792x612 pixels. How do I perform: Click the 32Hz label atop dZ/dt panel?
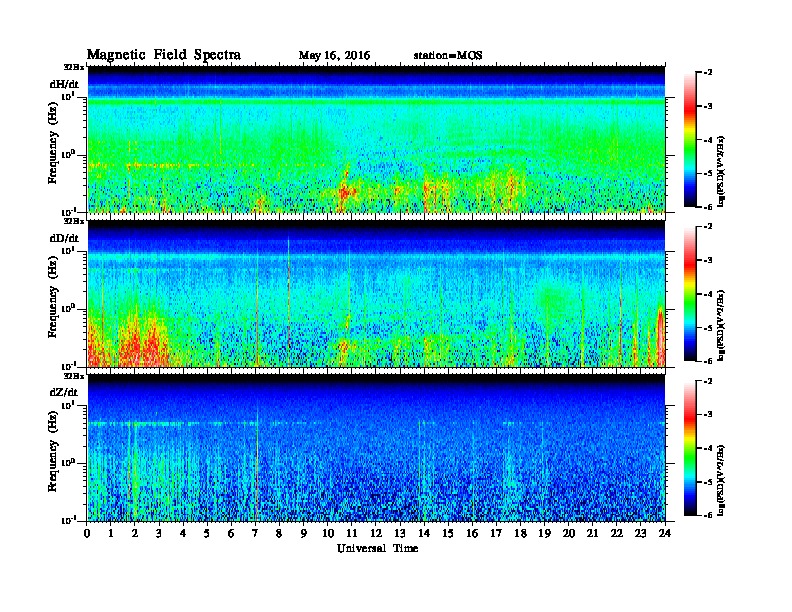[x=73, y=376]
